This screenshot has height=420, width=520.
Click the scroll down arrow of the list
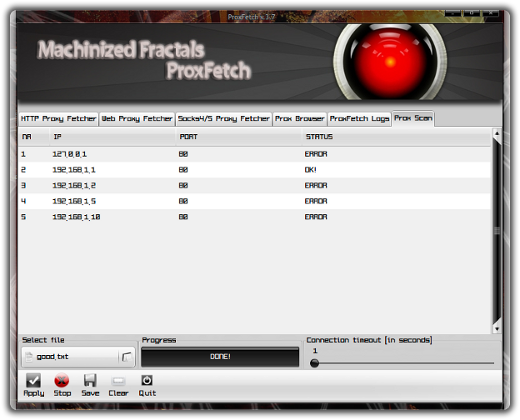(x=497, y=329)
